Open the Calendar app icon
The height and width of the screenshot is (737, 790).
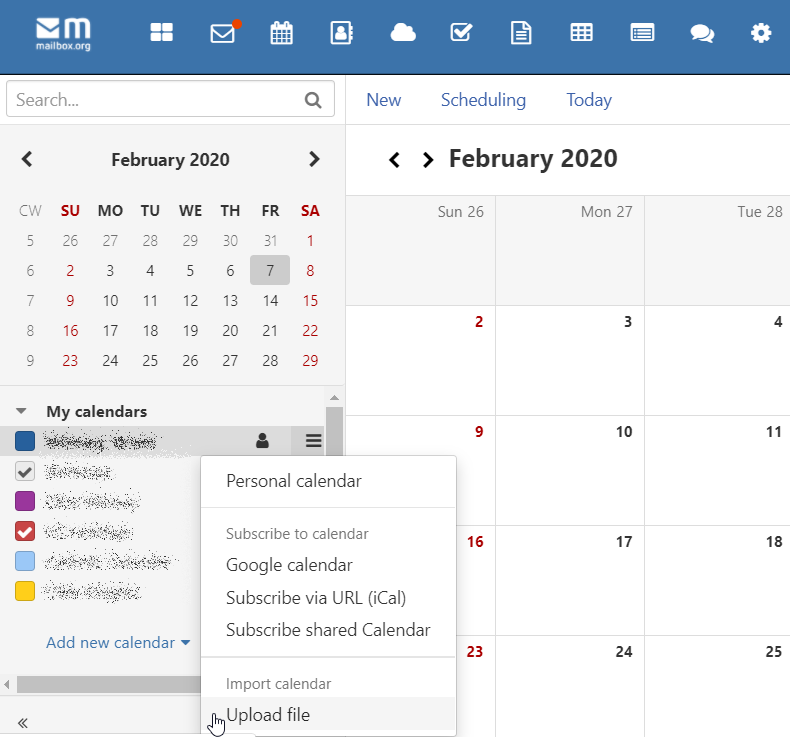click(282, 33)
